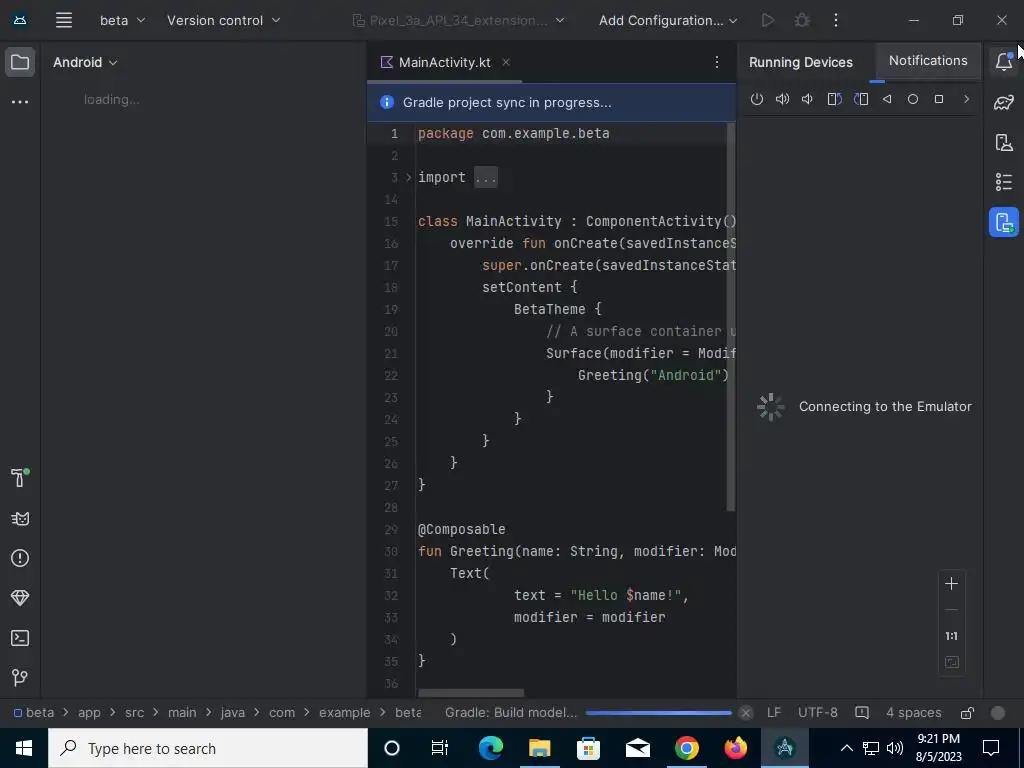Click the src breadcrumb

tap(135, 712)
